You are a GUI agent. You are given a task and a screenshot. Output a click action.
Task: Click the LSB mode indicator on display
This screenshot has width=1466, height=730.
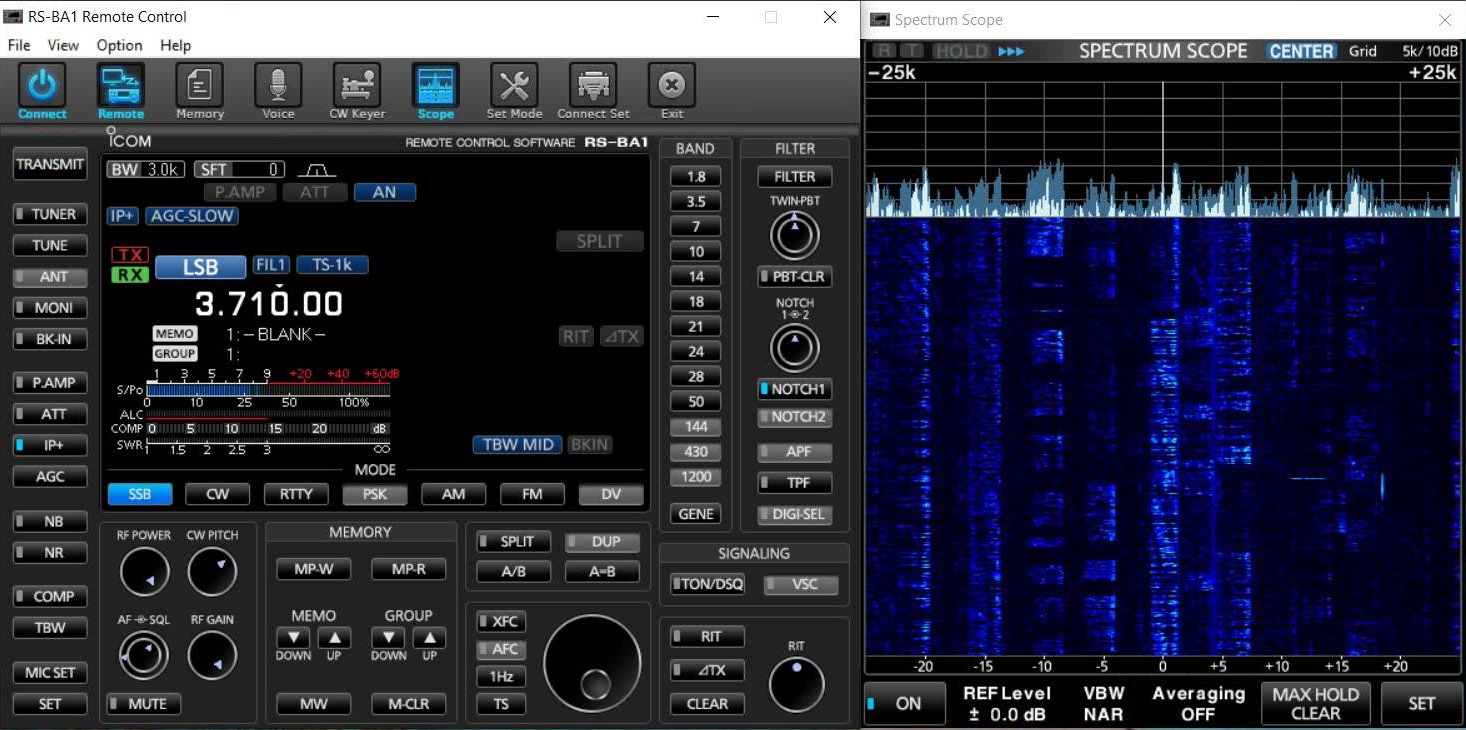[x=200, y=267]
